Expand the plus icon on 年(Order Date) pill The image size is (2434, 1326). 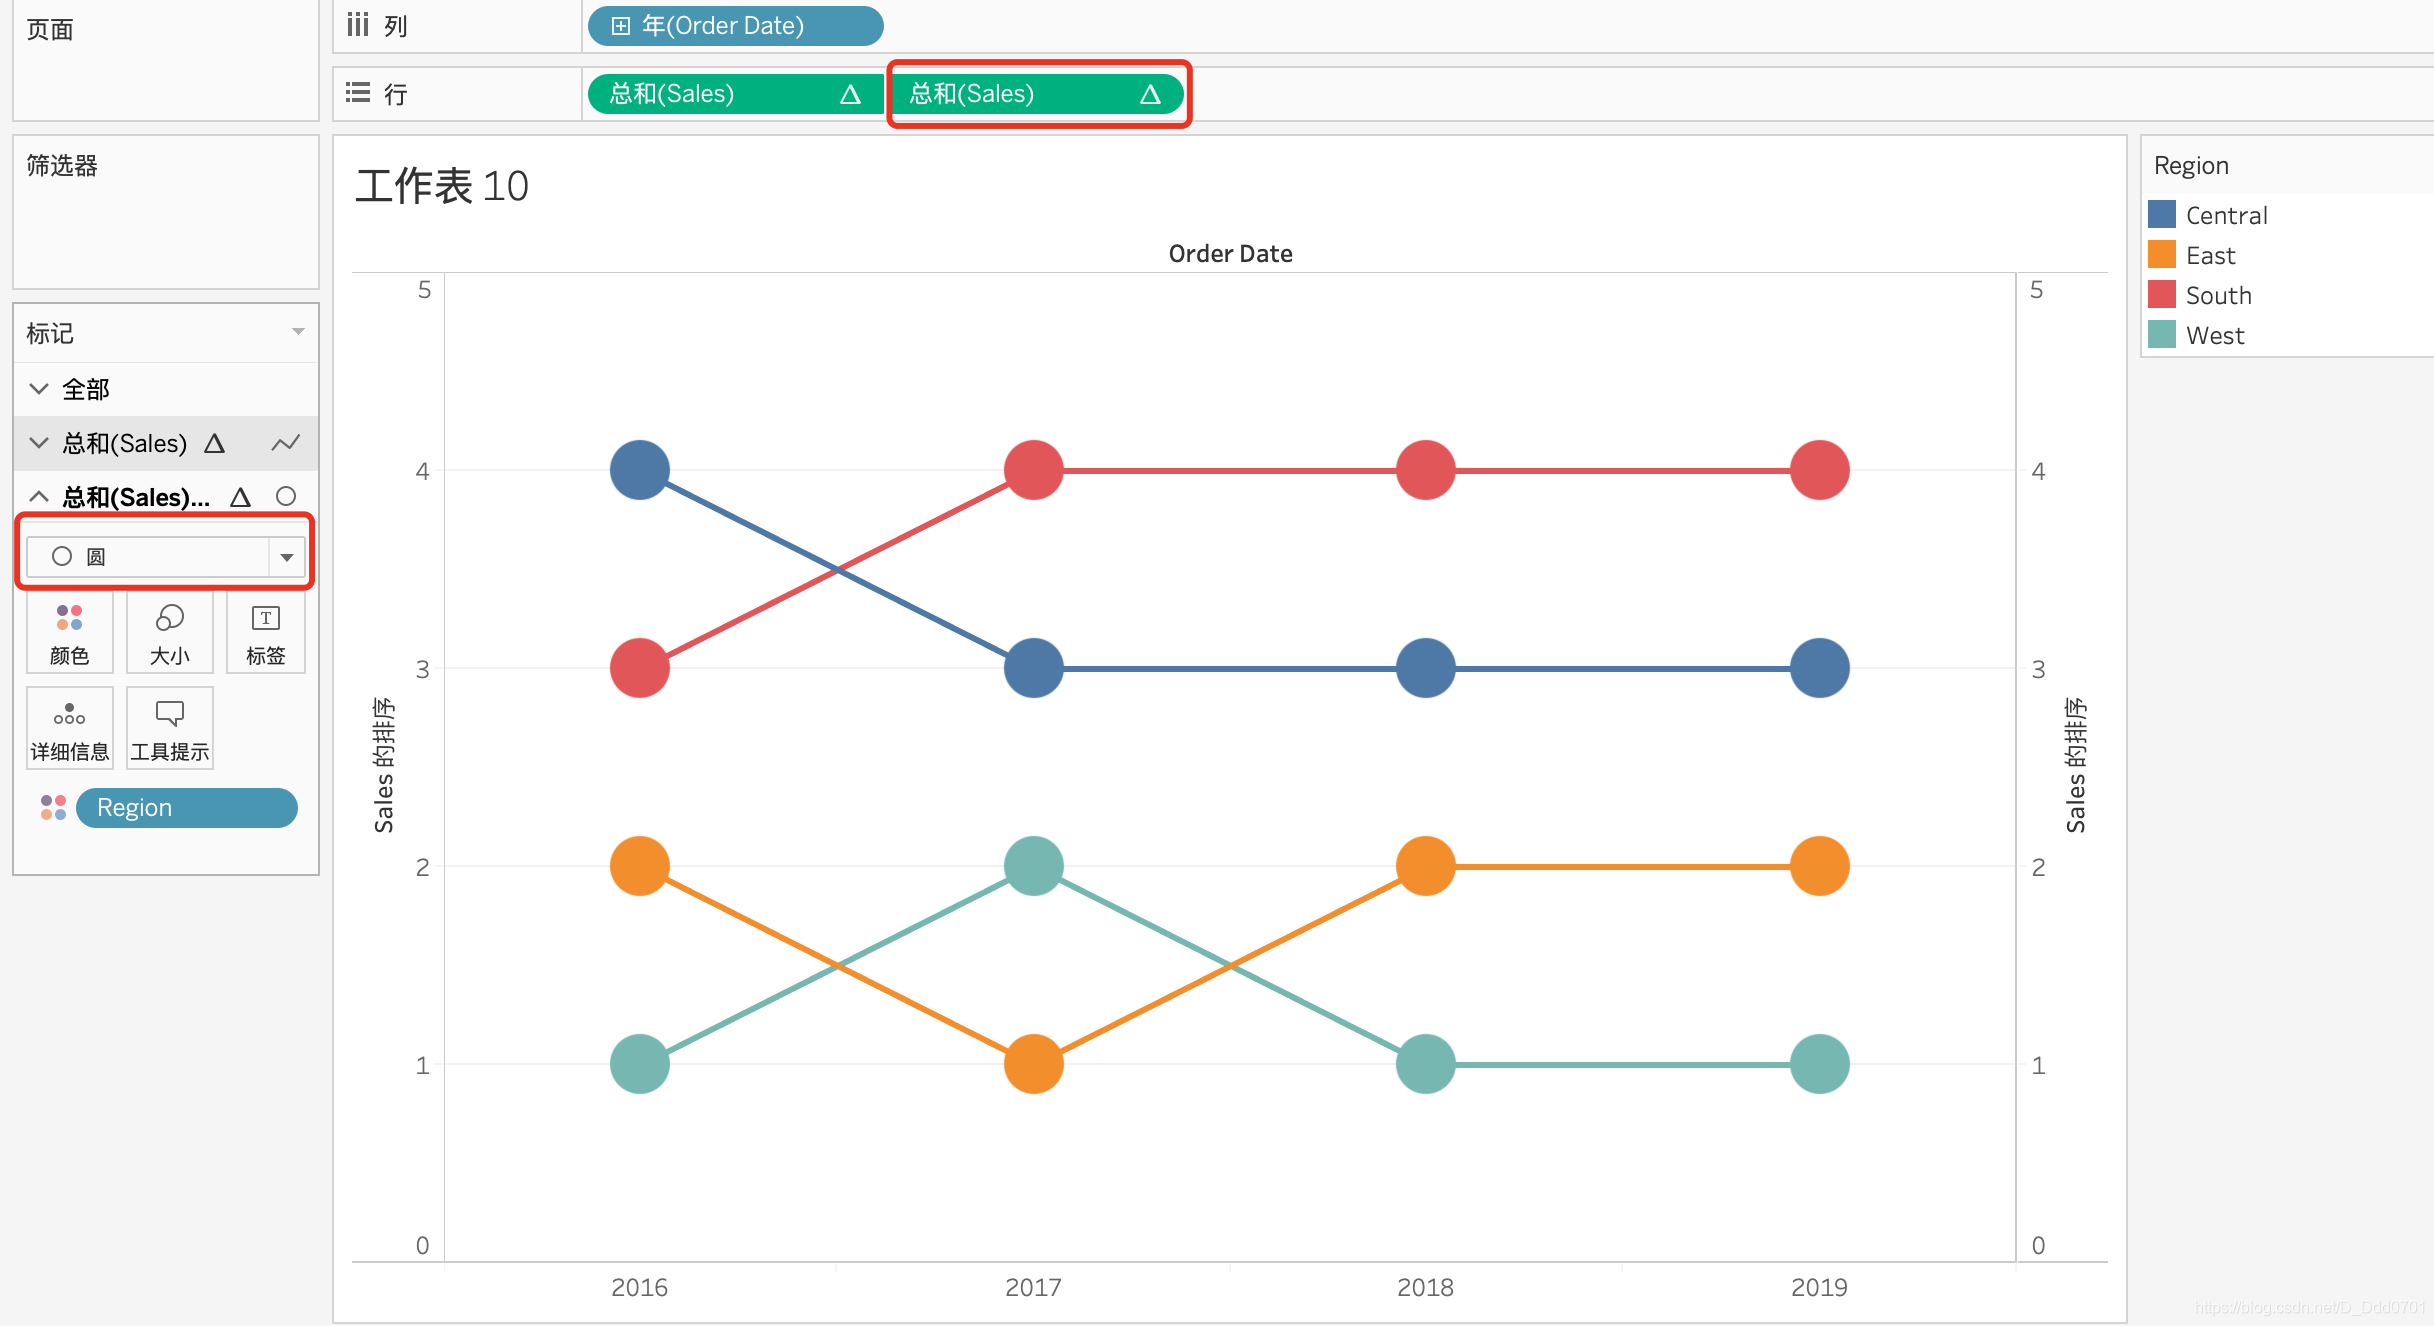point(621,26)
